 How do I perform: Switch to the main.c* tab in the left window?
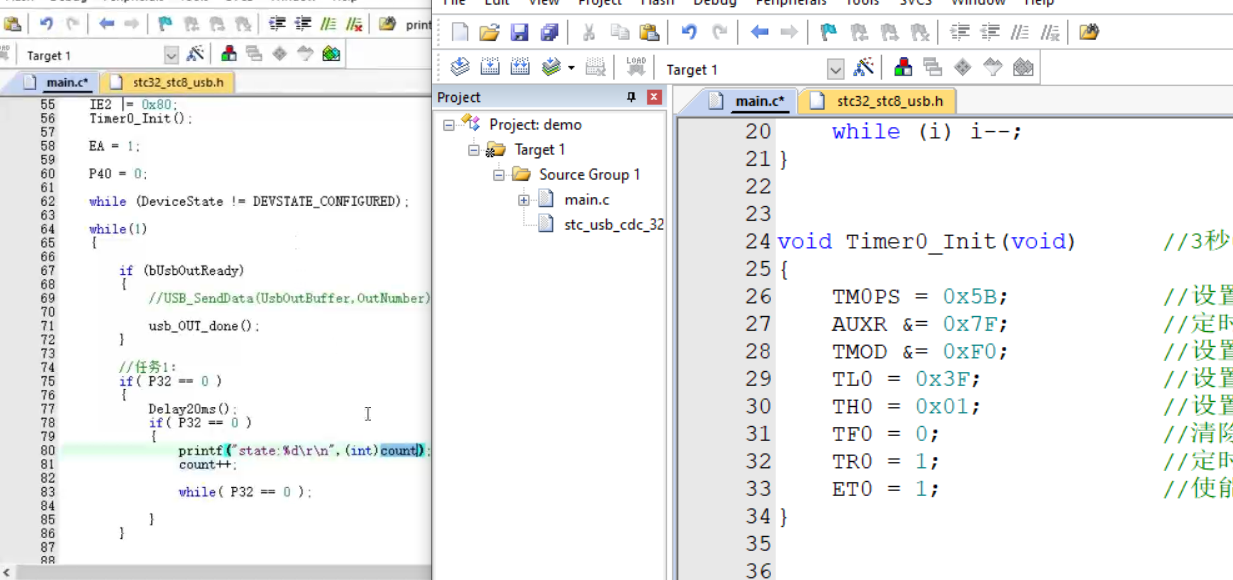(54, 83)
